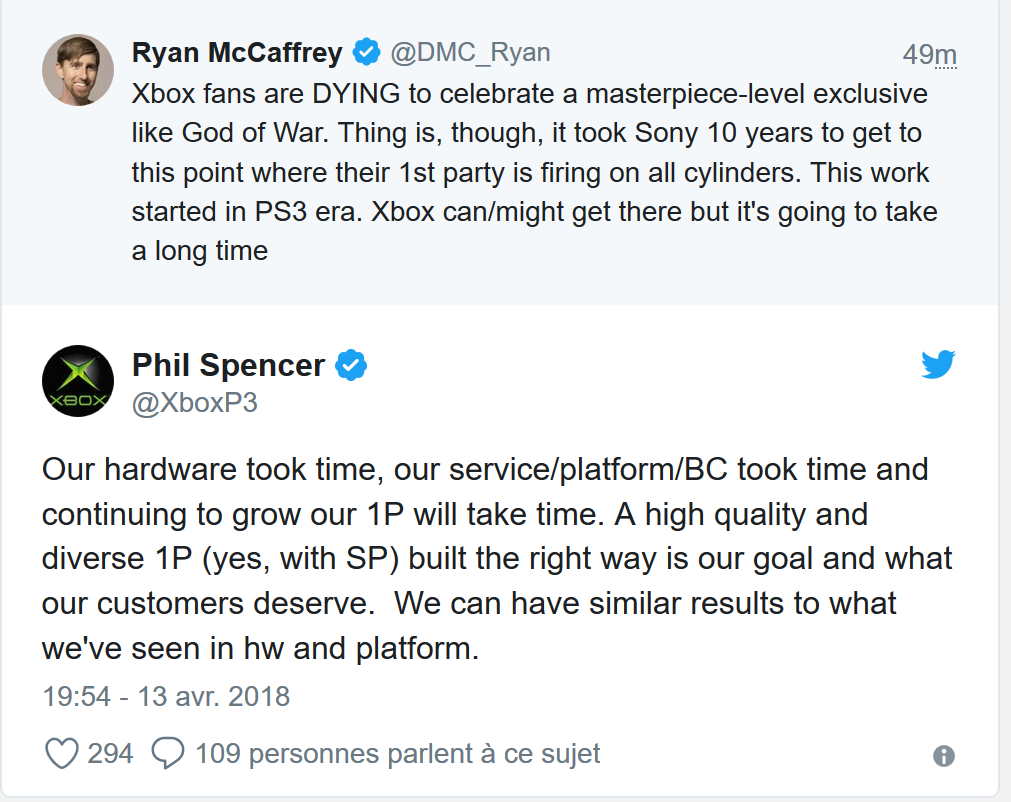Click the Phil Spencer display name
Image resolution: width=1011 pixels, height=802 pixels.
pyautogui.click(x=228, y=365)
